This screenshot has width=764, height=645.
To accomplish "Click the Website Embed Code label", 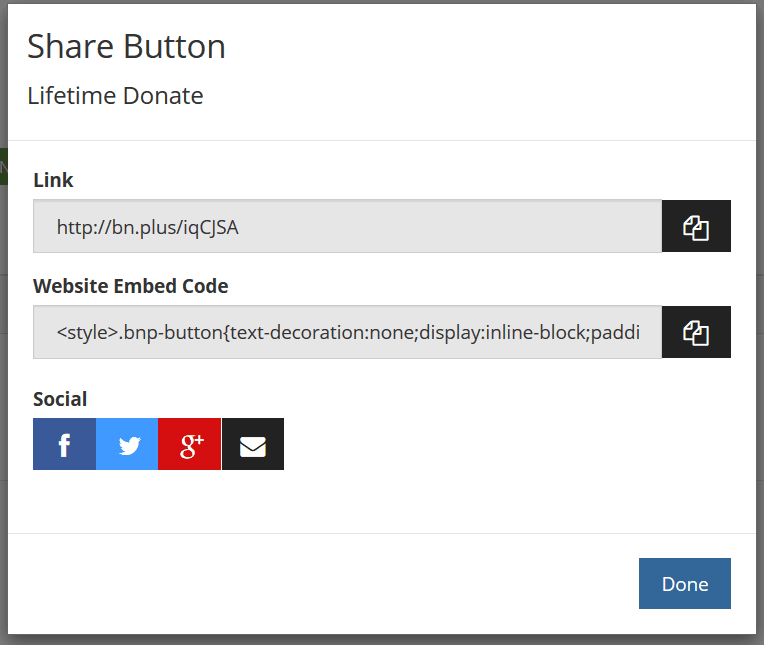I will [130, 286].
